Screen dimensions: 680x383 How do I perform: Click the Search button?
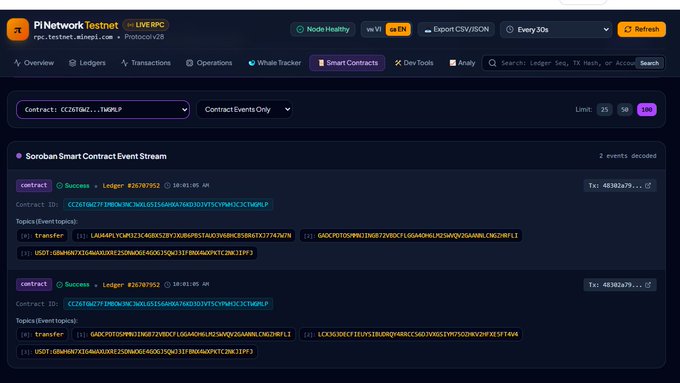649,63
